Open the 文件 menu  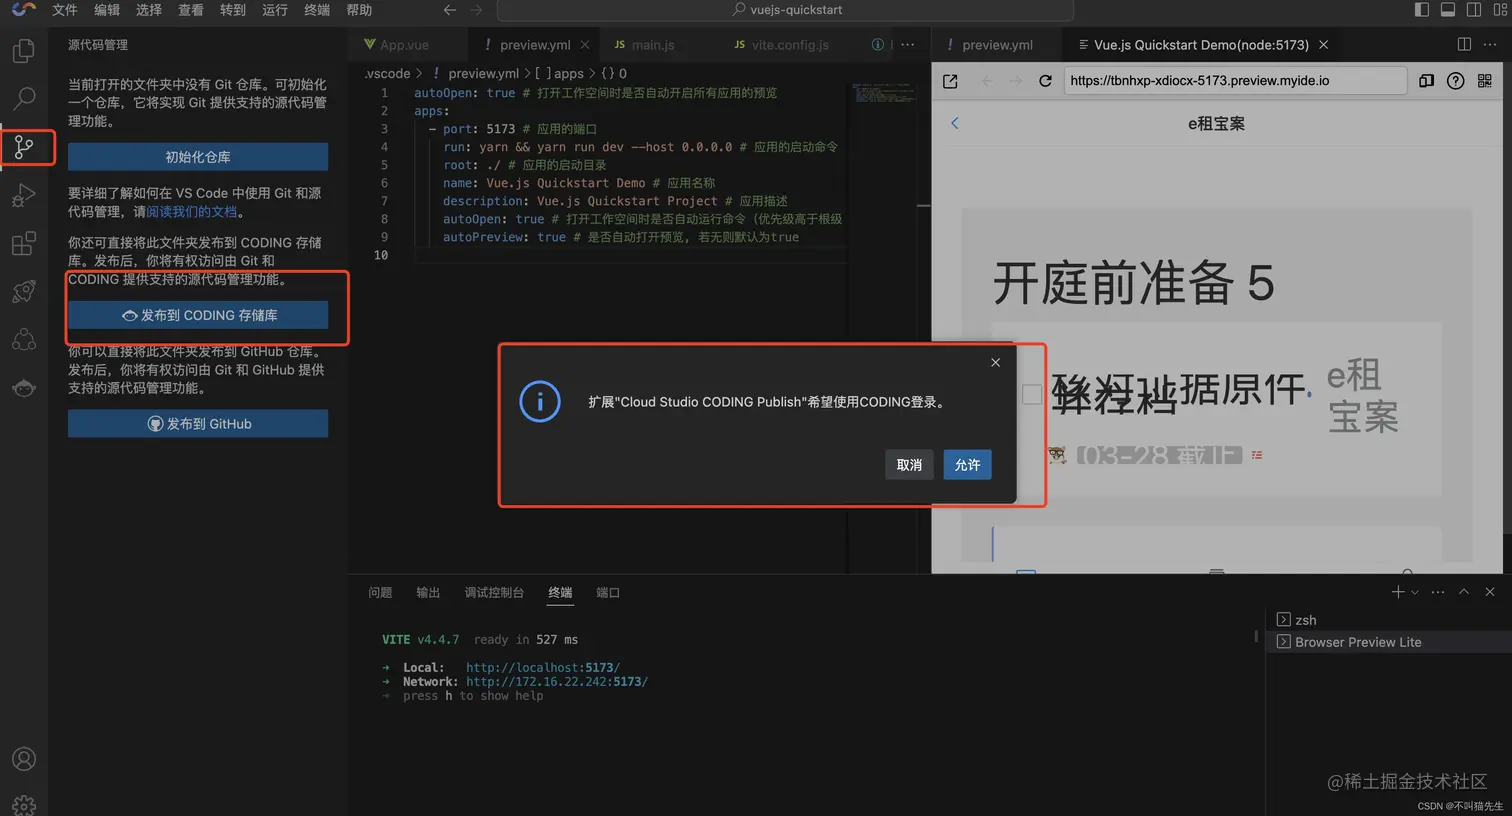point(65,10)
